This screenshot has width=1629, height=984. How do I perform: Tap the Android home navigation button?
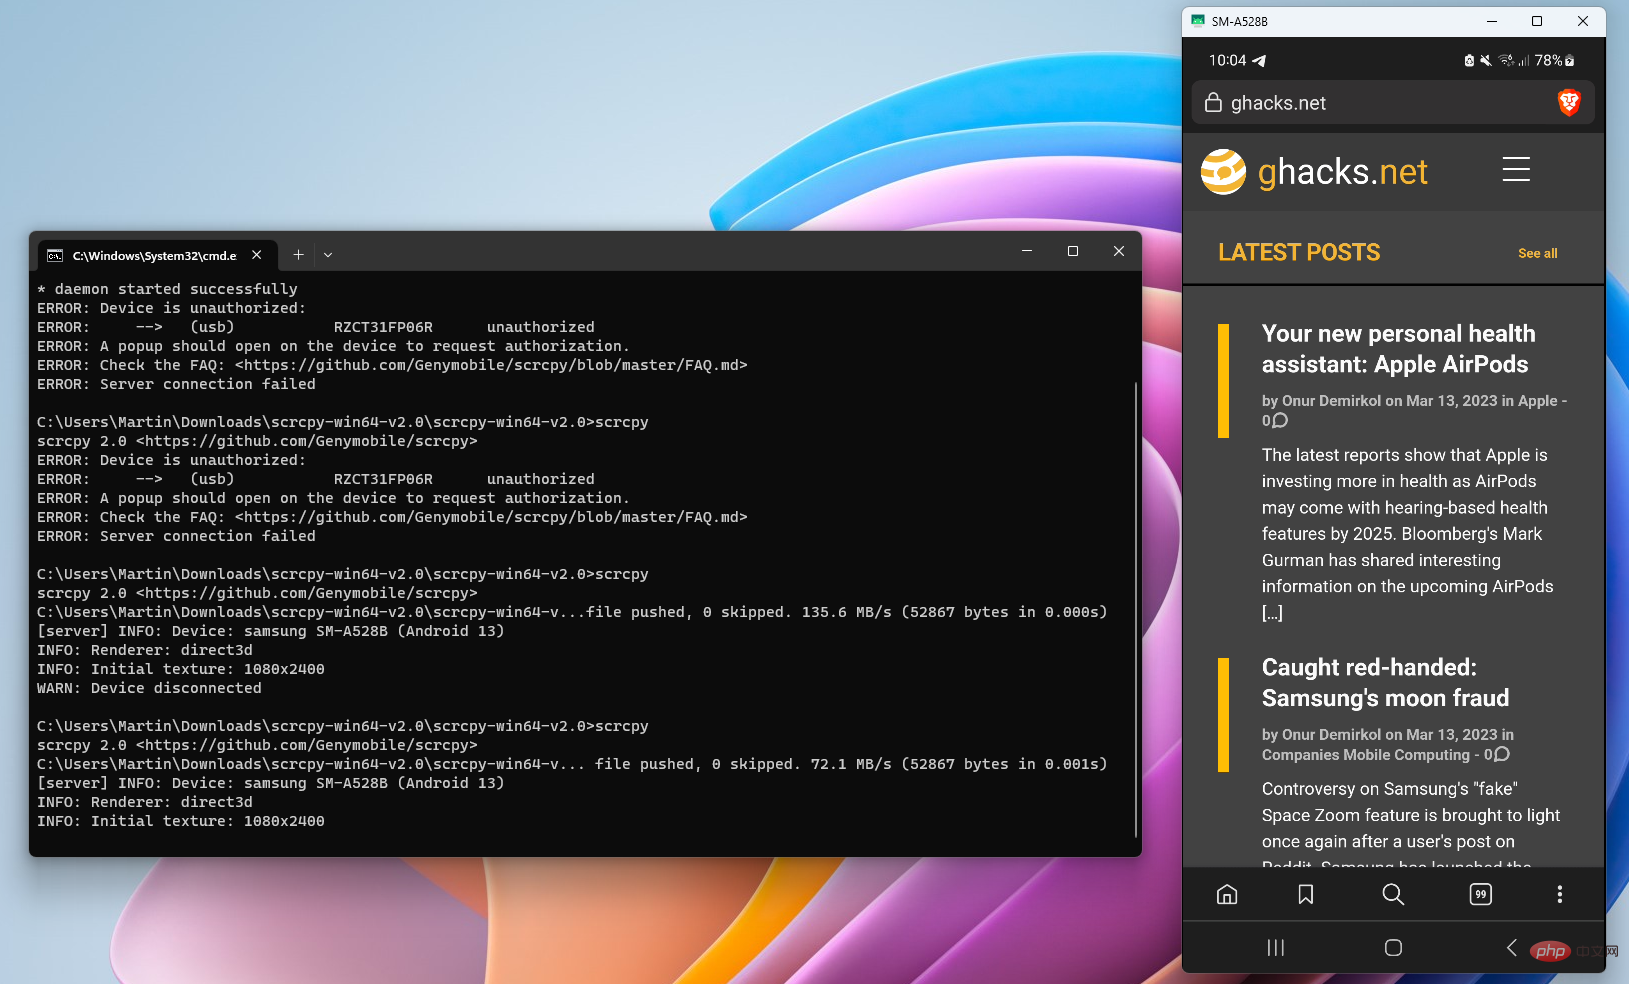click(1392, 948)
